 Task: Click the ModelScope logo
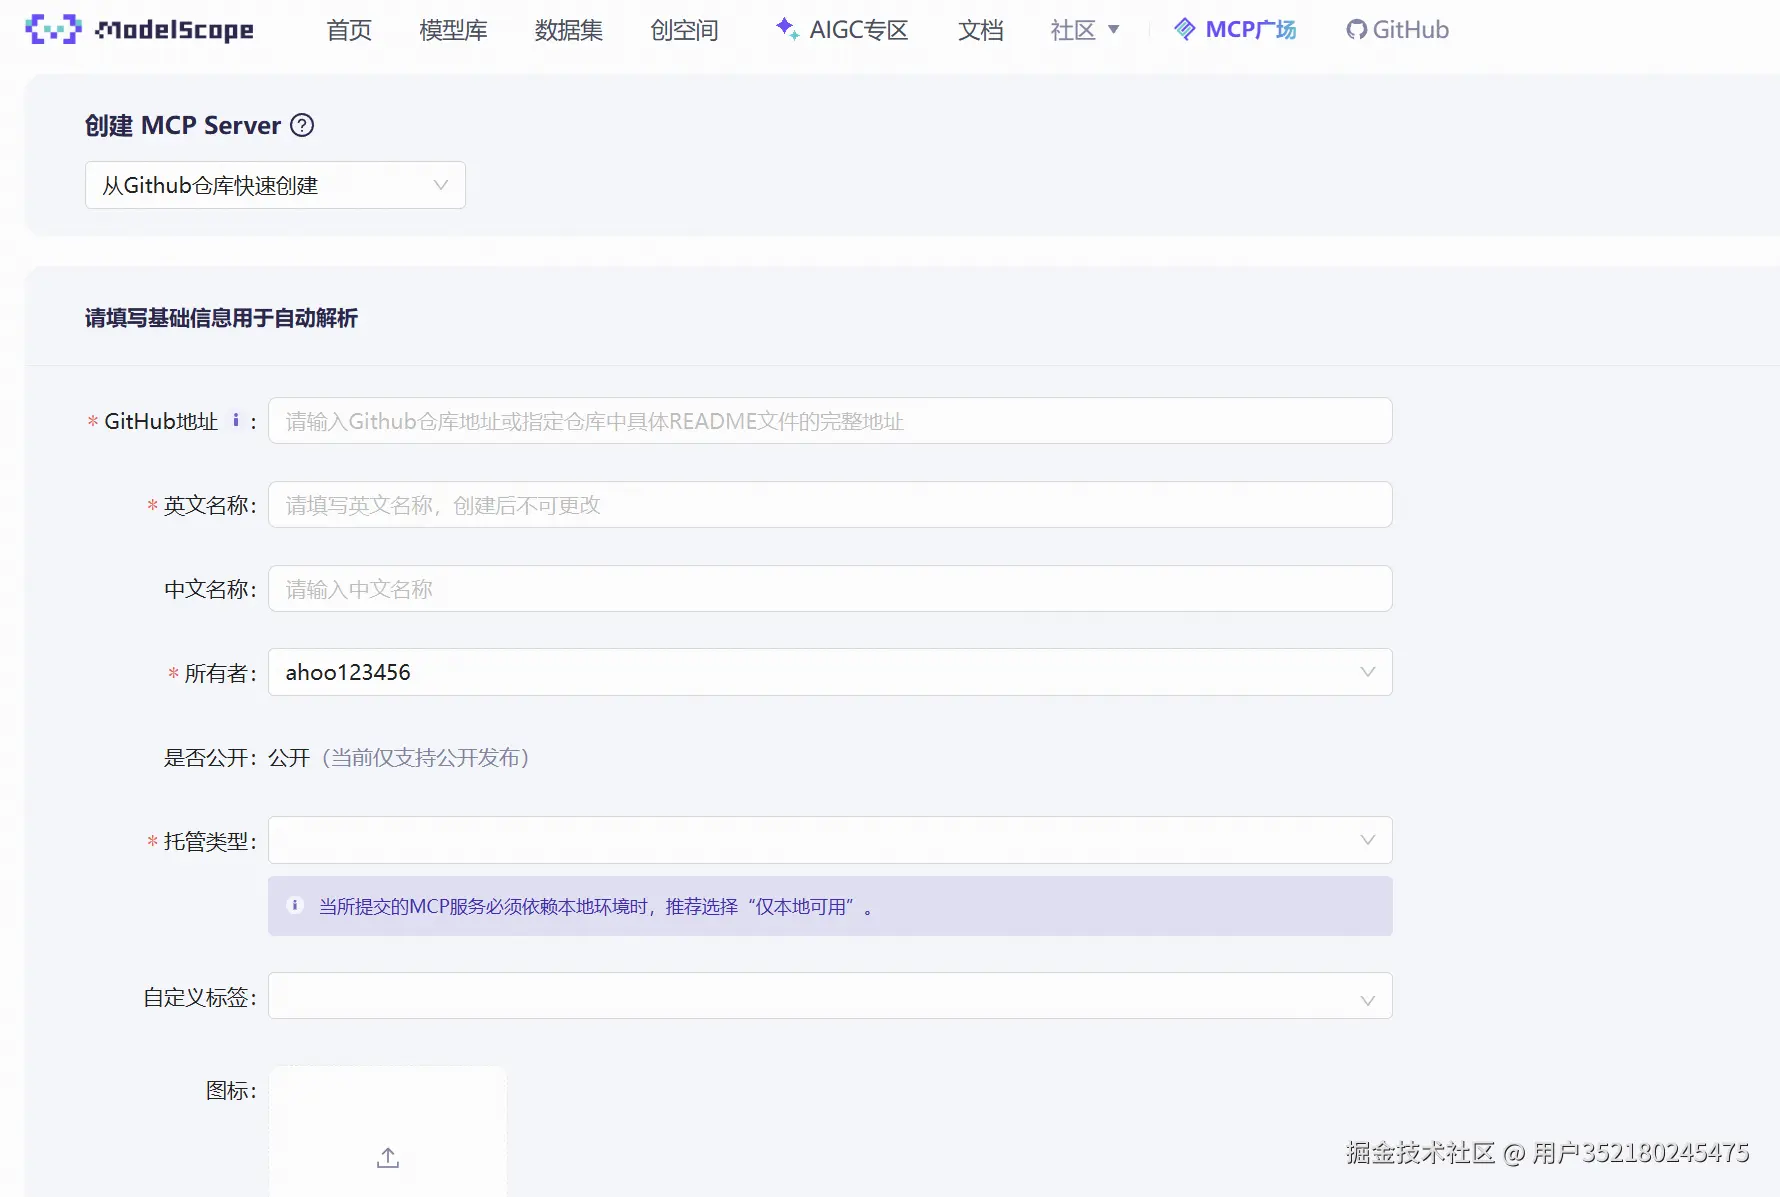click(x=139, y=30)
